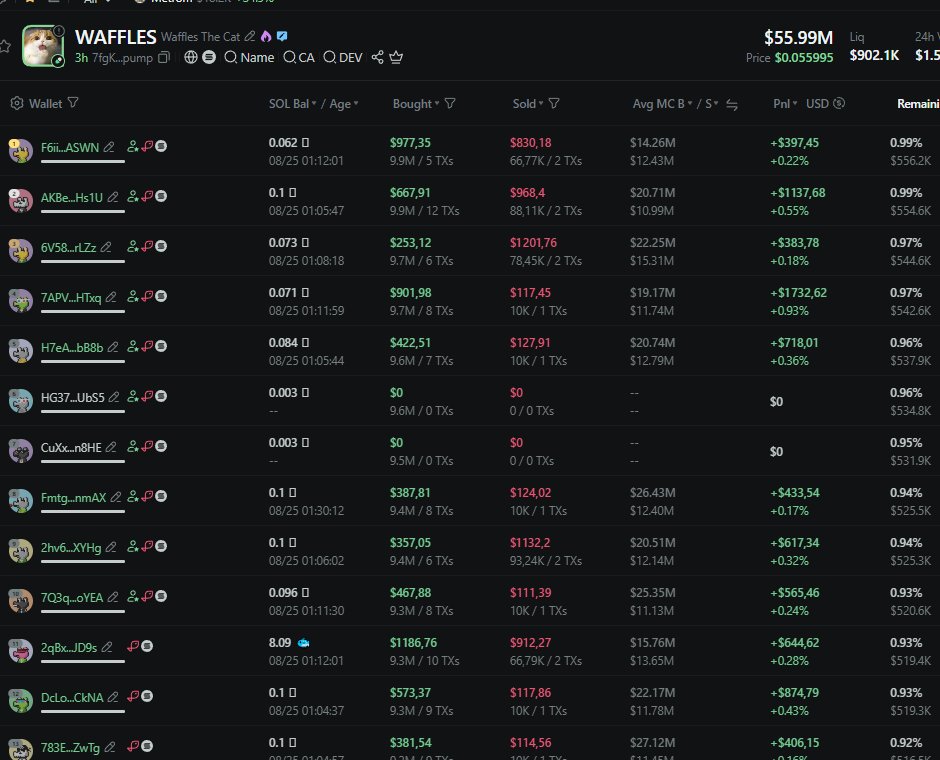940x760 pixels.
Task: Open wallet F6ii...ASWN
Action: tap(70, 147)
